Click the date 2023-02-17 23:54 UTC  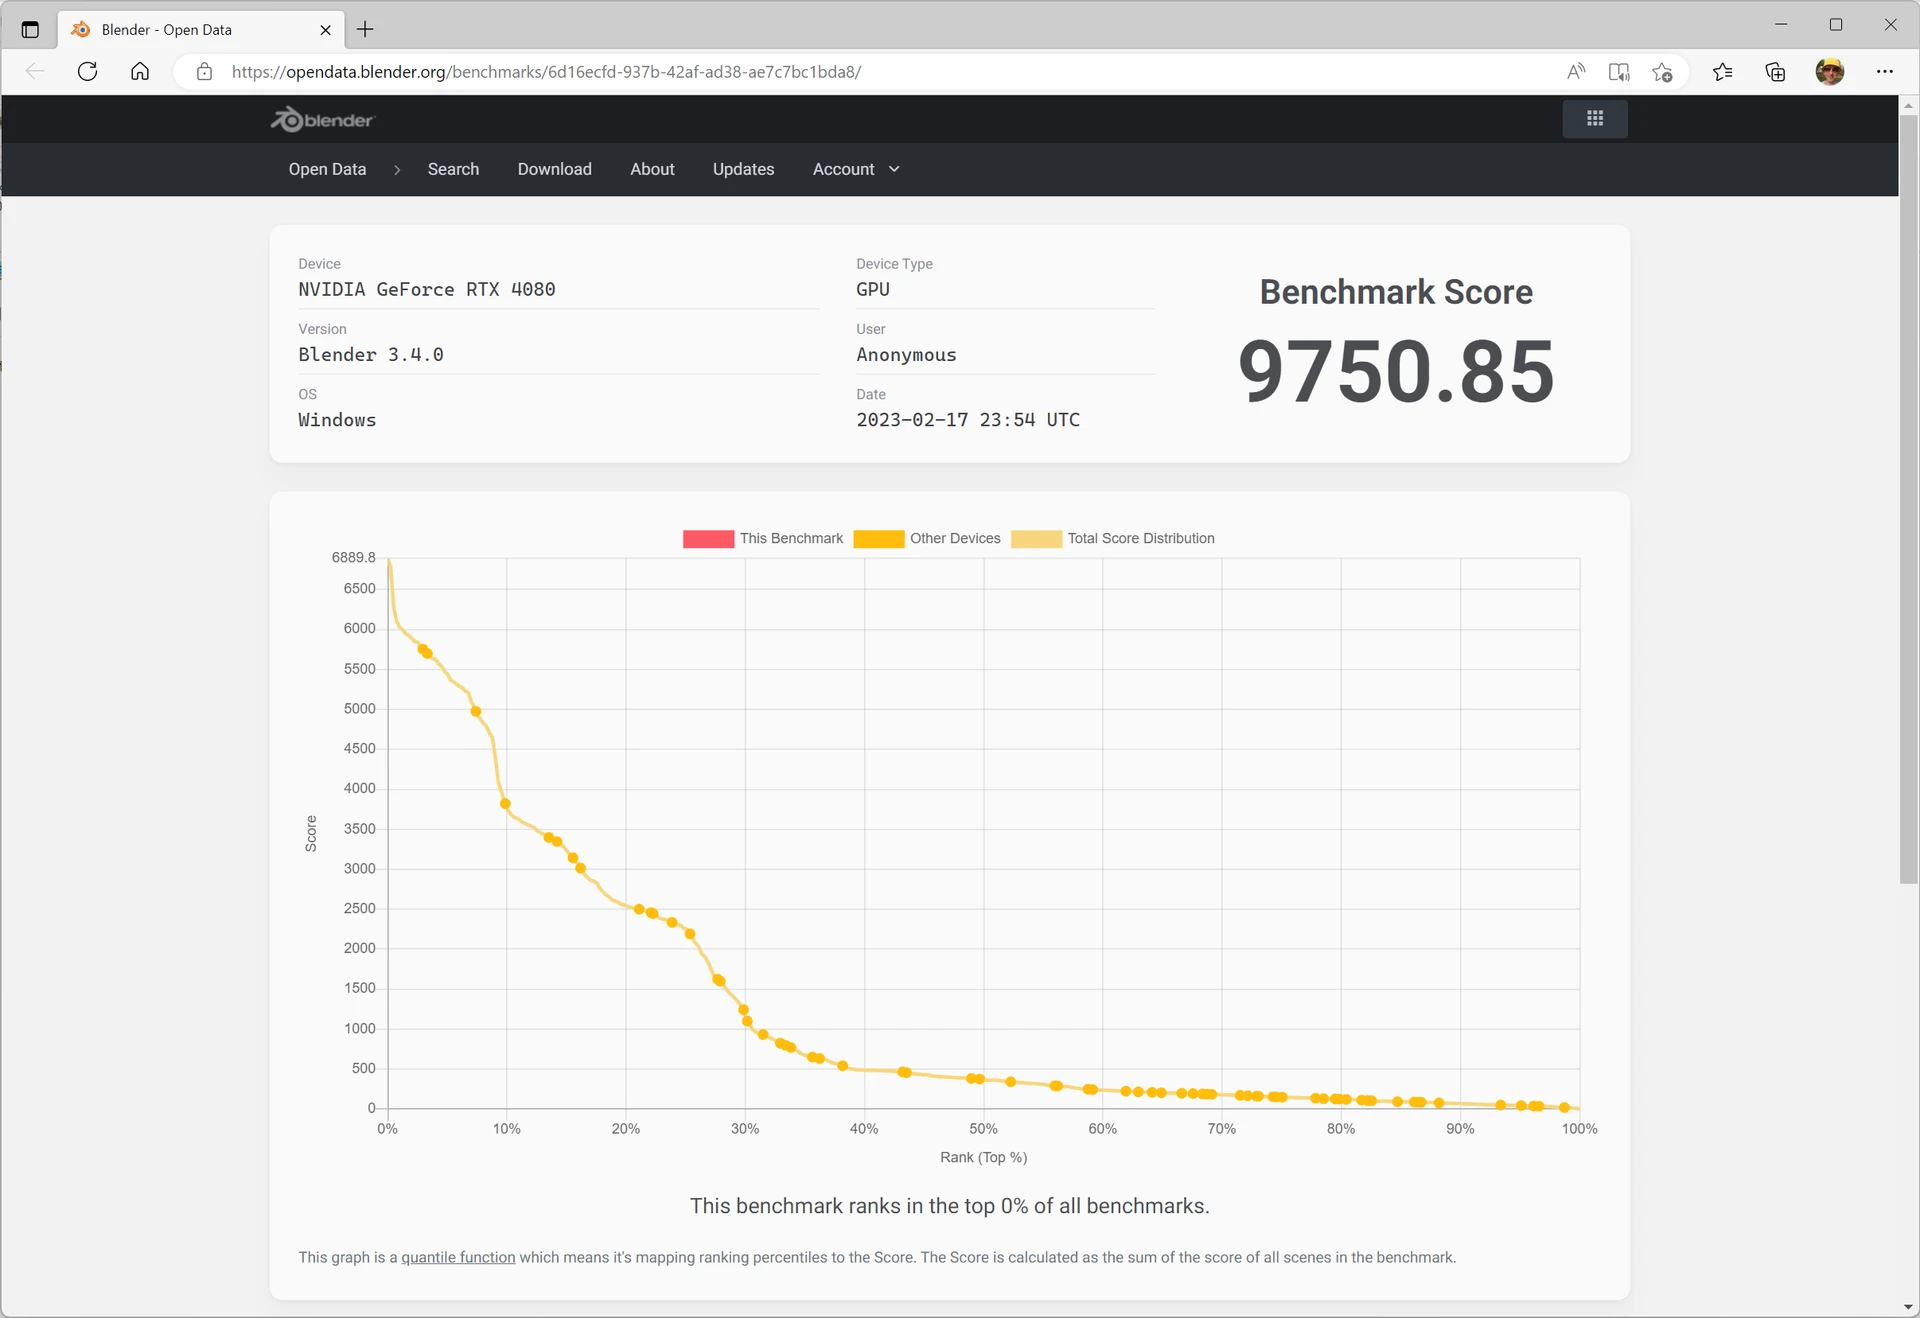(x=968, y=420)
